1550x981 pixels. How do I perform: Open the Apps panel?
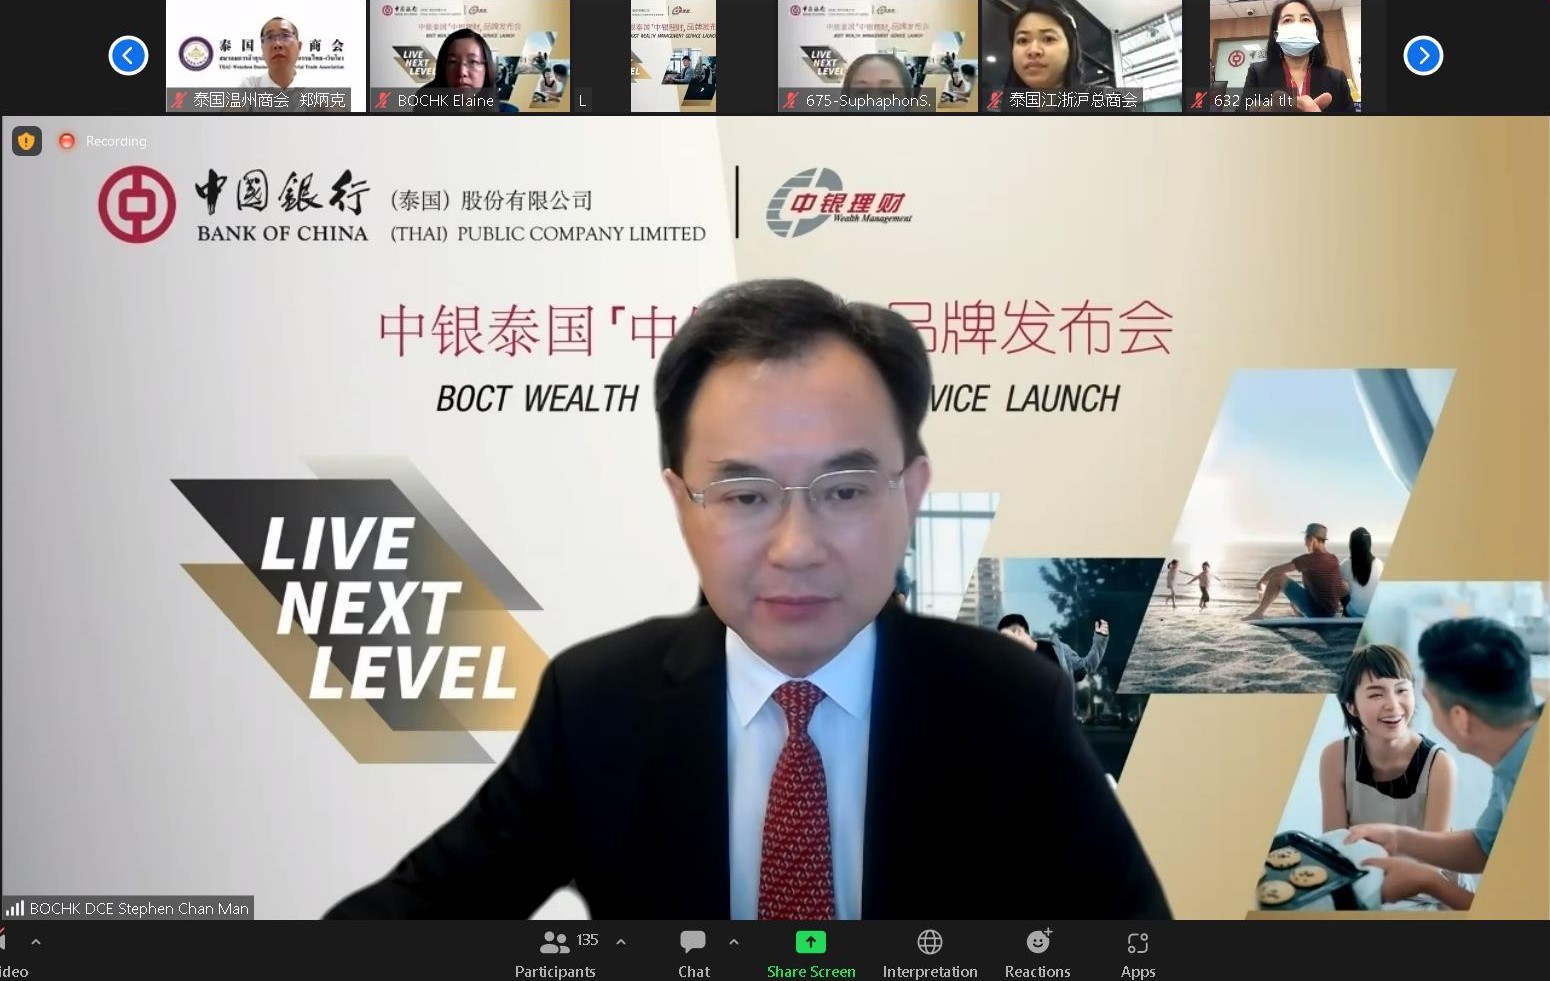click(x=1138, y=953)
